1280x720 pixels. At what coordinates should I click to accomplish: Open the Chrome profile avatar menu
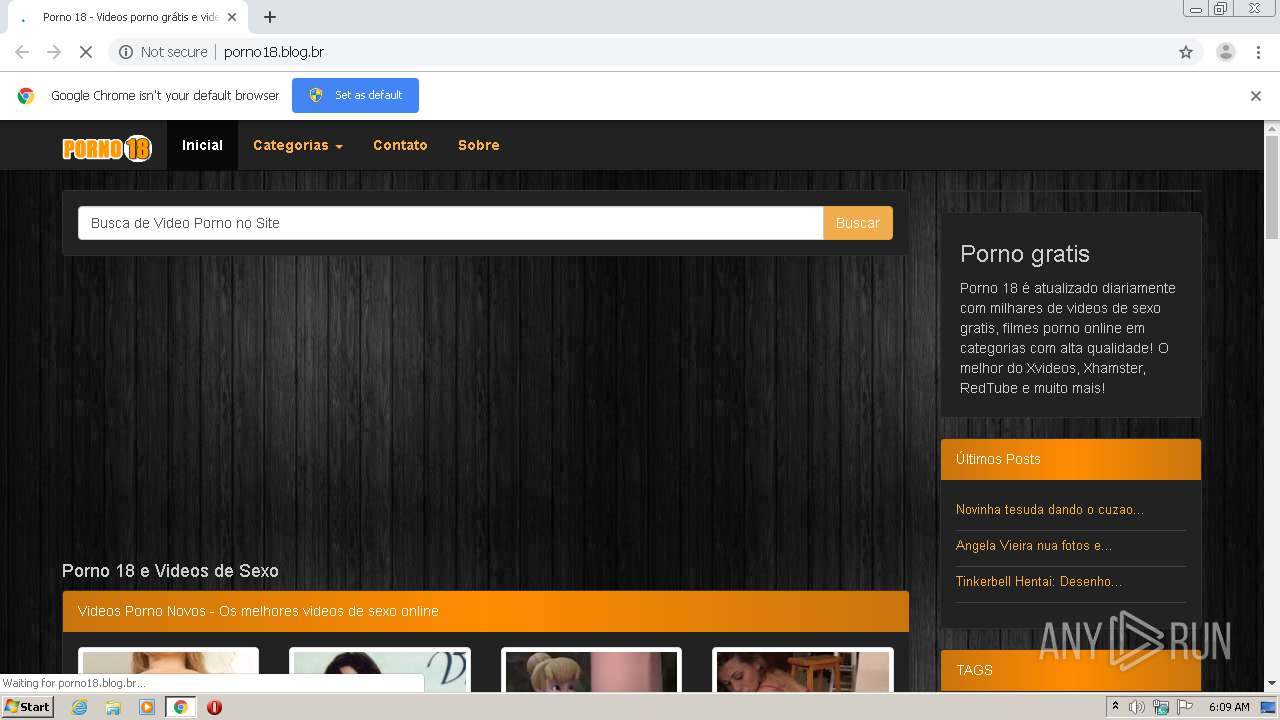(1225, 52)
